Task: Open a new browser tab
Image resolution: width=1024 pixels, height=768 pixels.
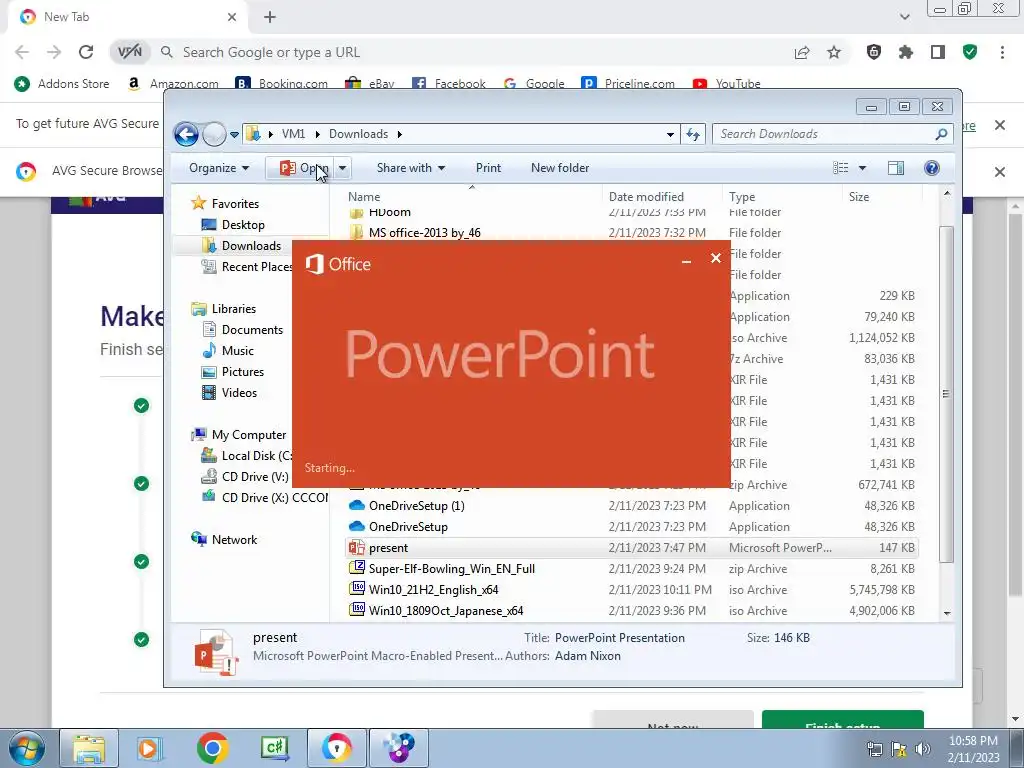Action: click(x=270, y=17)
